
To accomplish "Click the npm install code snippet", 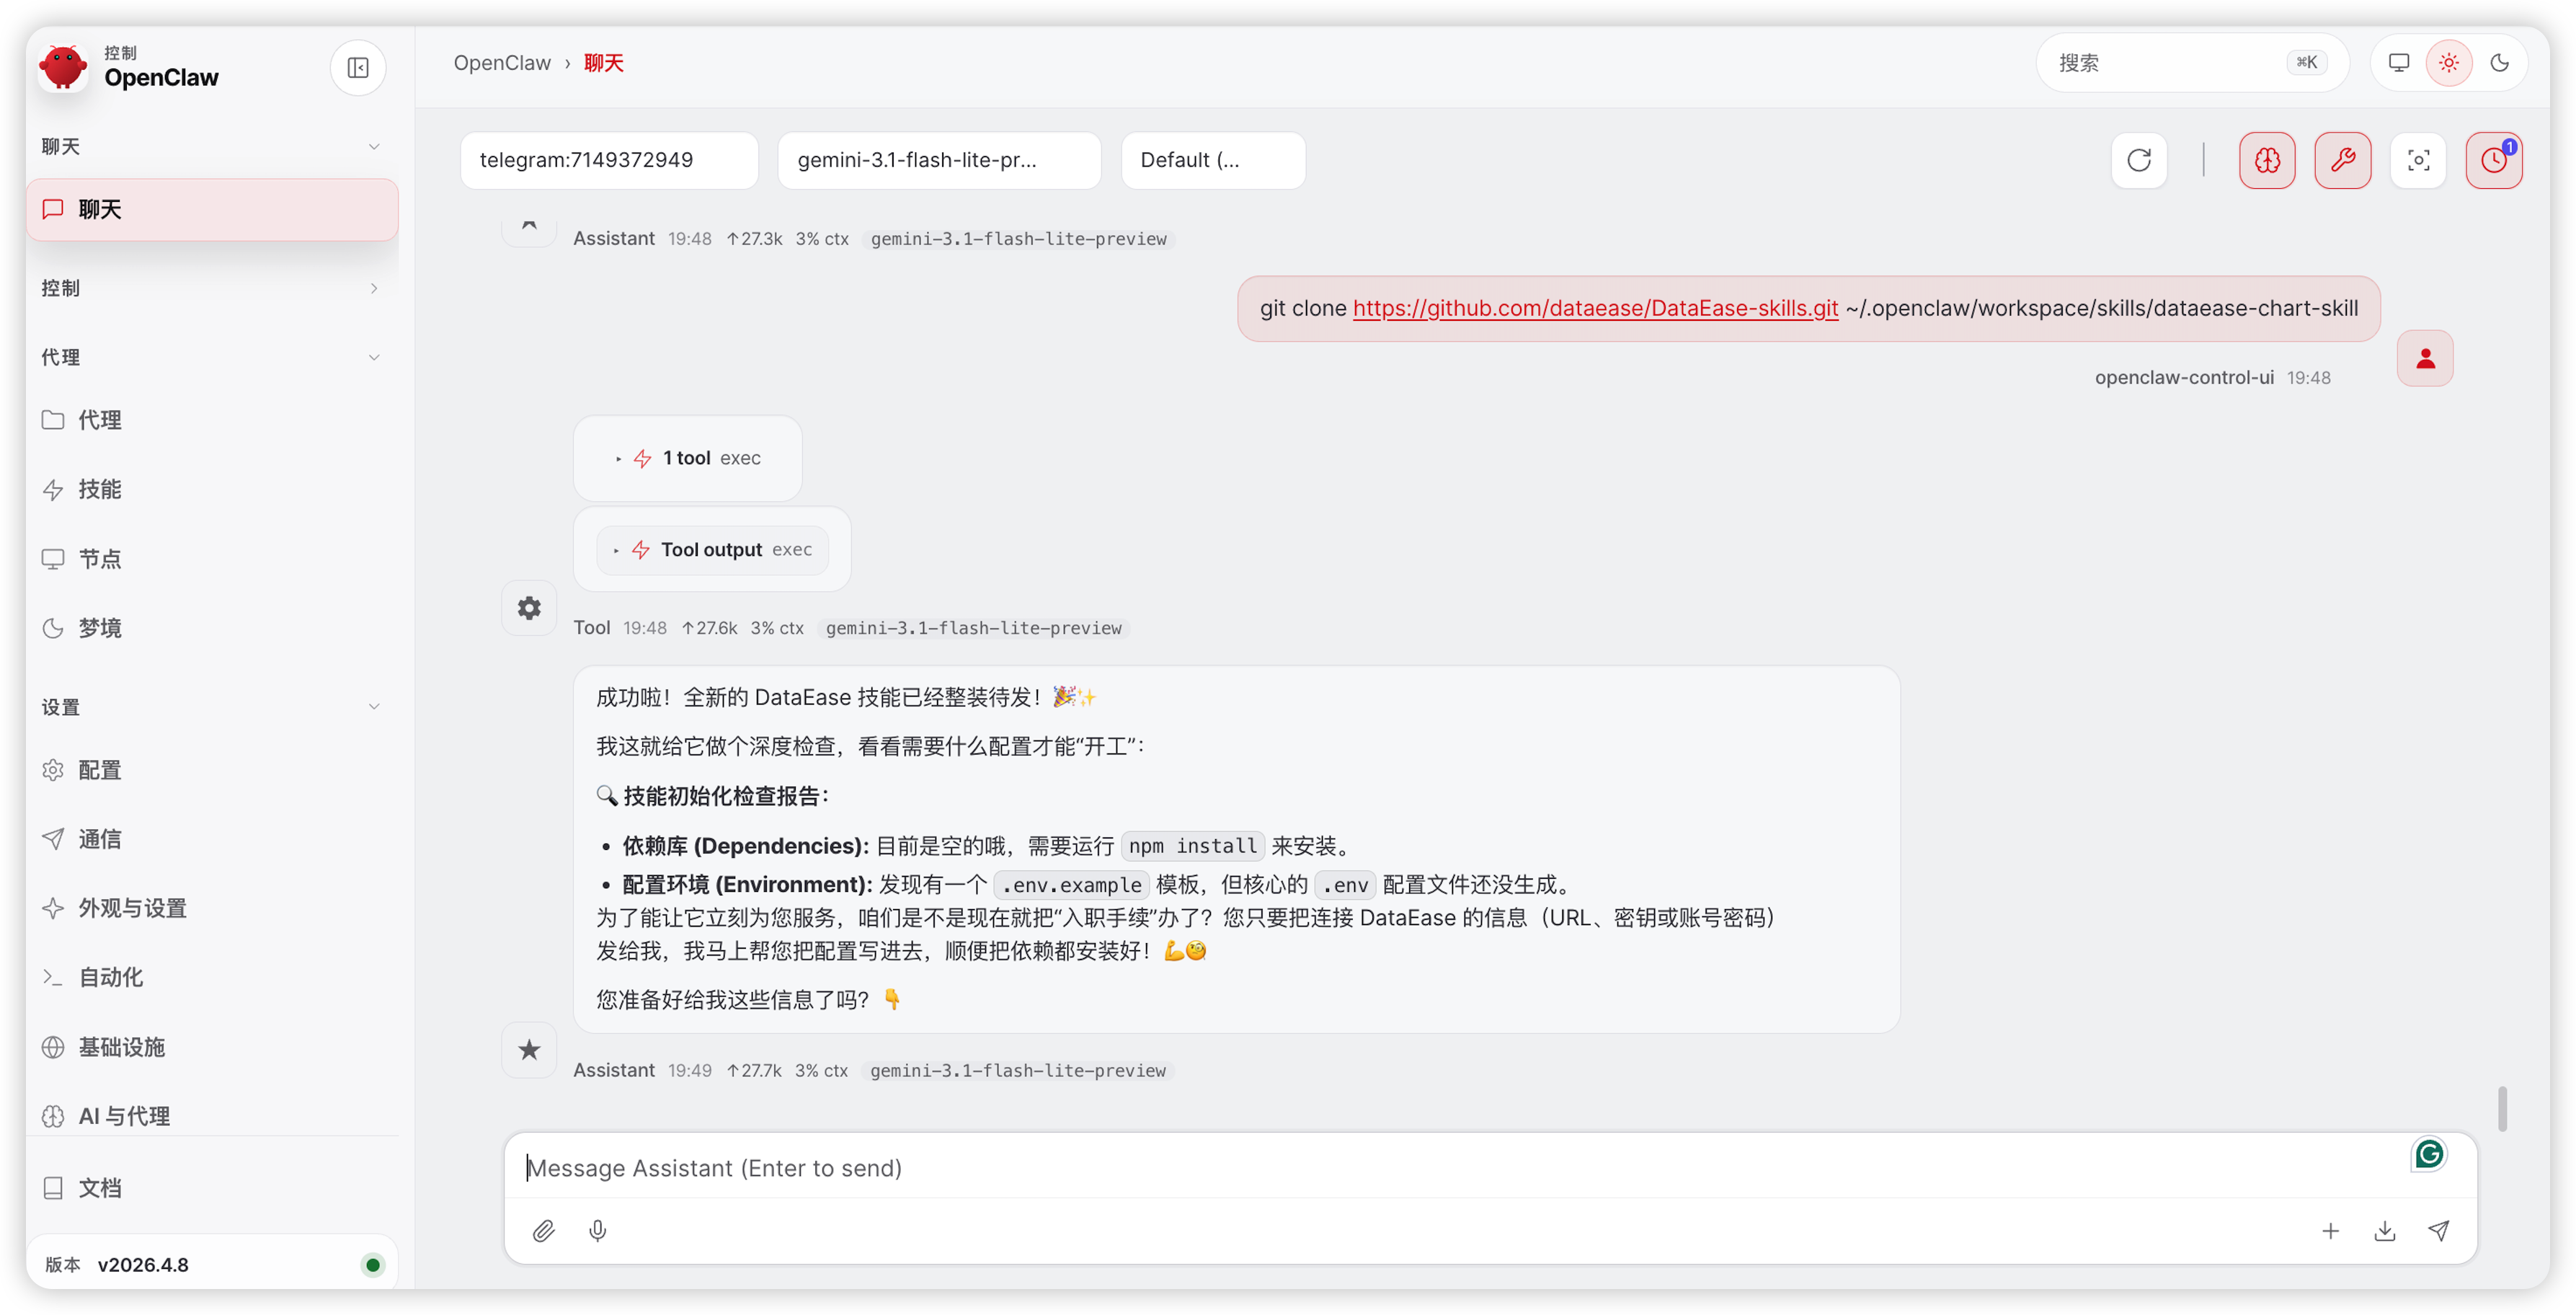I will click(x=1192, y=846).
